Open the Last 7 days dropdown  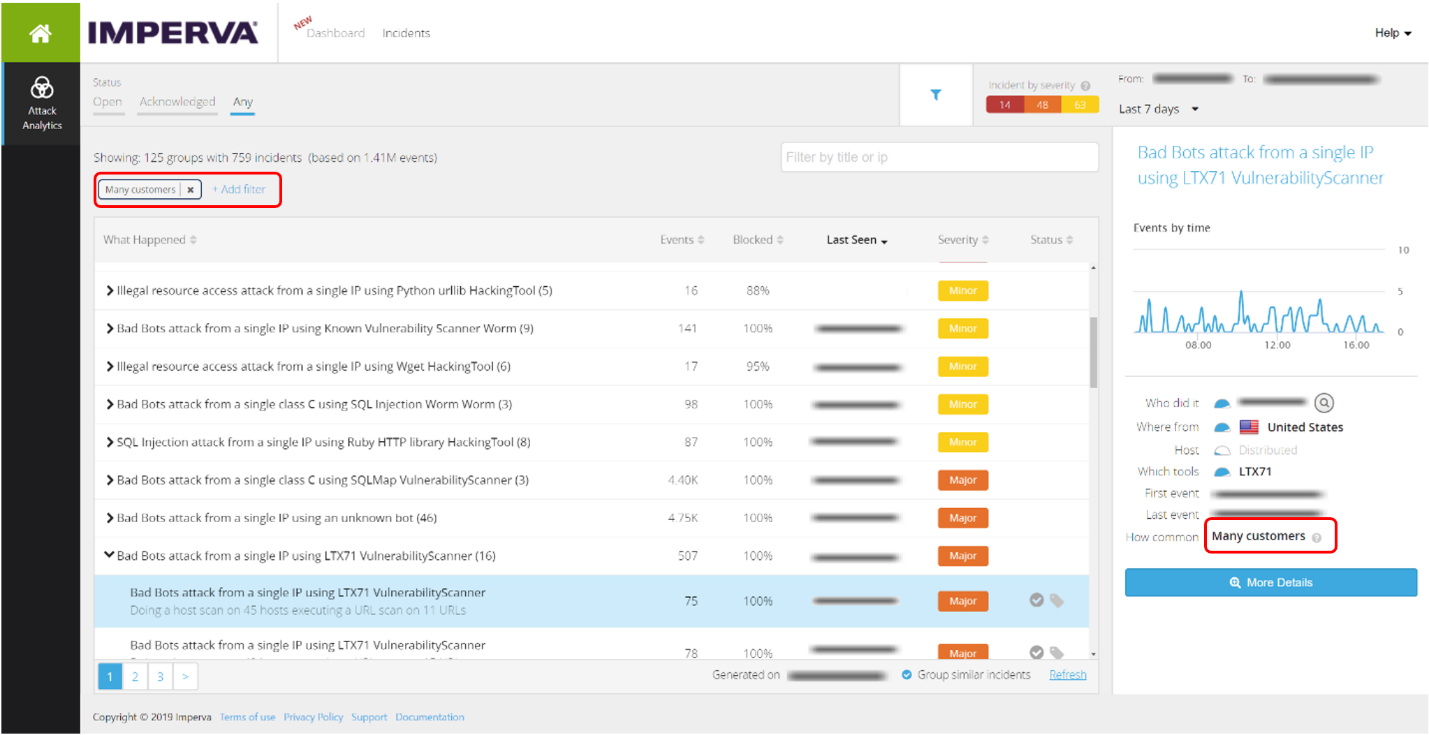[1157, 109]
